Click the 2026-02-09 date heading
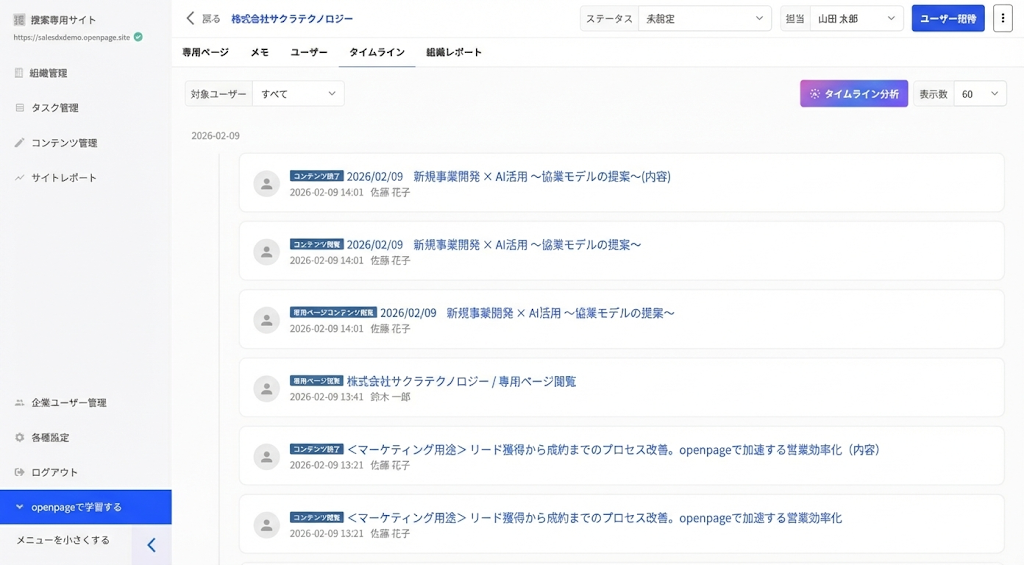The width and height of the screenshot is (1024, 565). (x=216, y=136)
